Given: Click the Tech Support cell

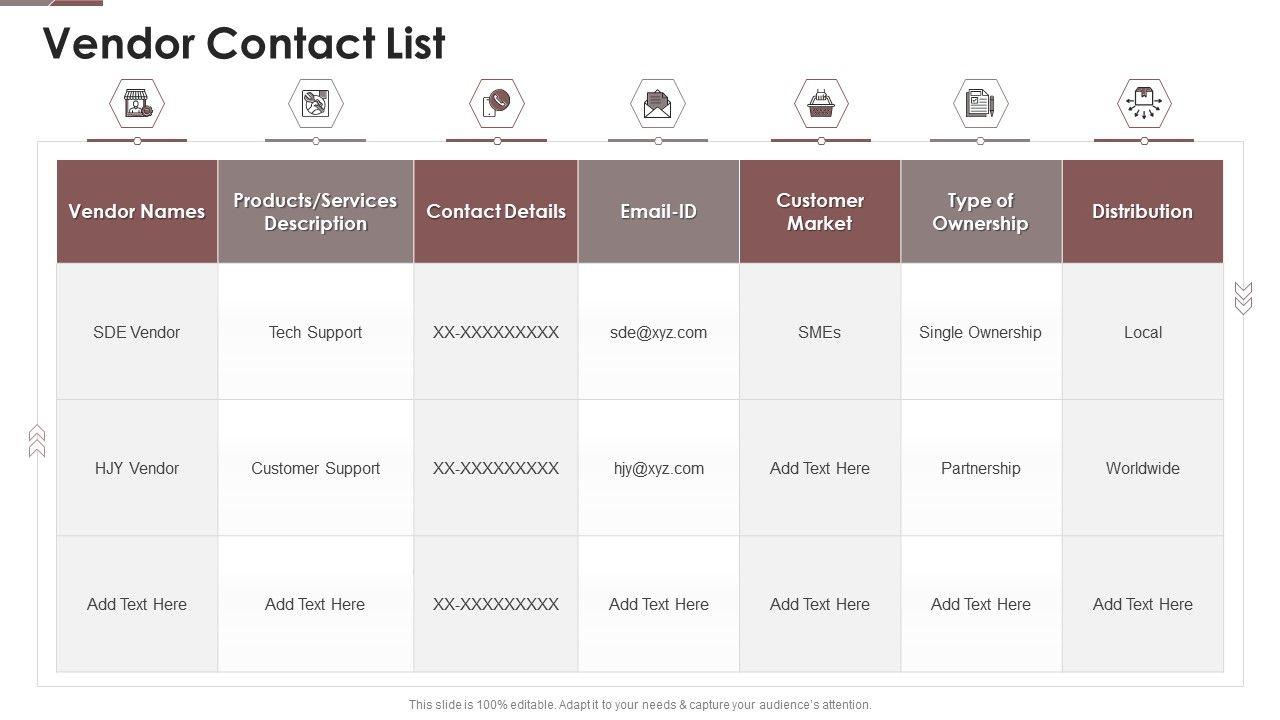Looking at the screenshot, I should [316, 333].
